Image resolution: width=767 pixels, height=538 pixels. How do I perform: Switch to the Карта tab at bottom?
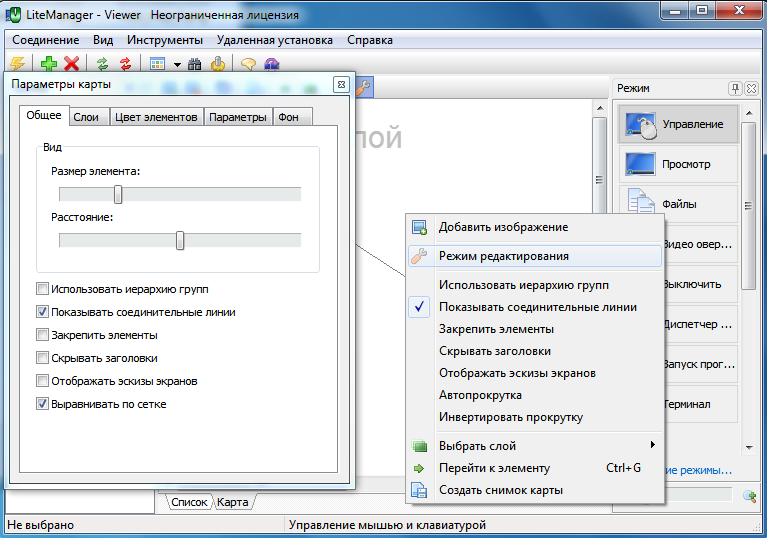233,502
